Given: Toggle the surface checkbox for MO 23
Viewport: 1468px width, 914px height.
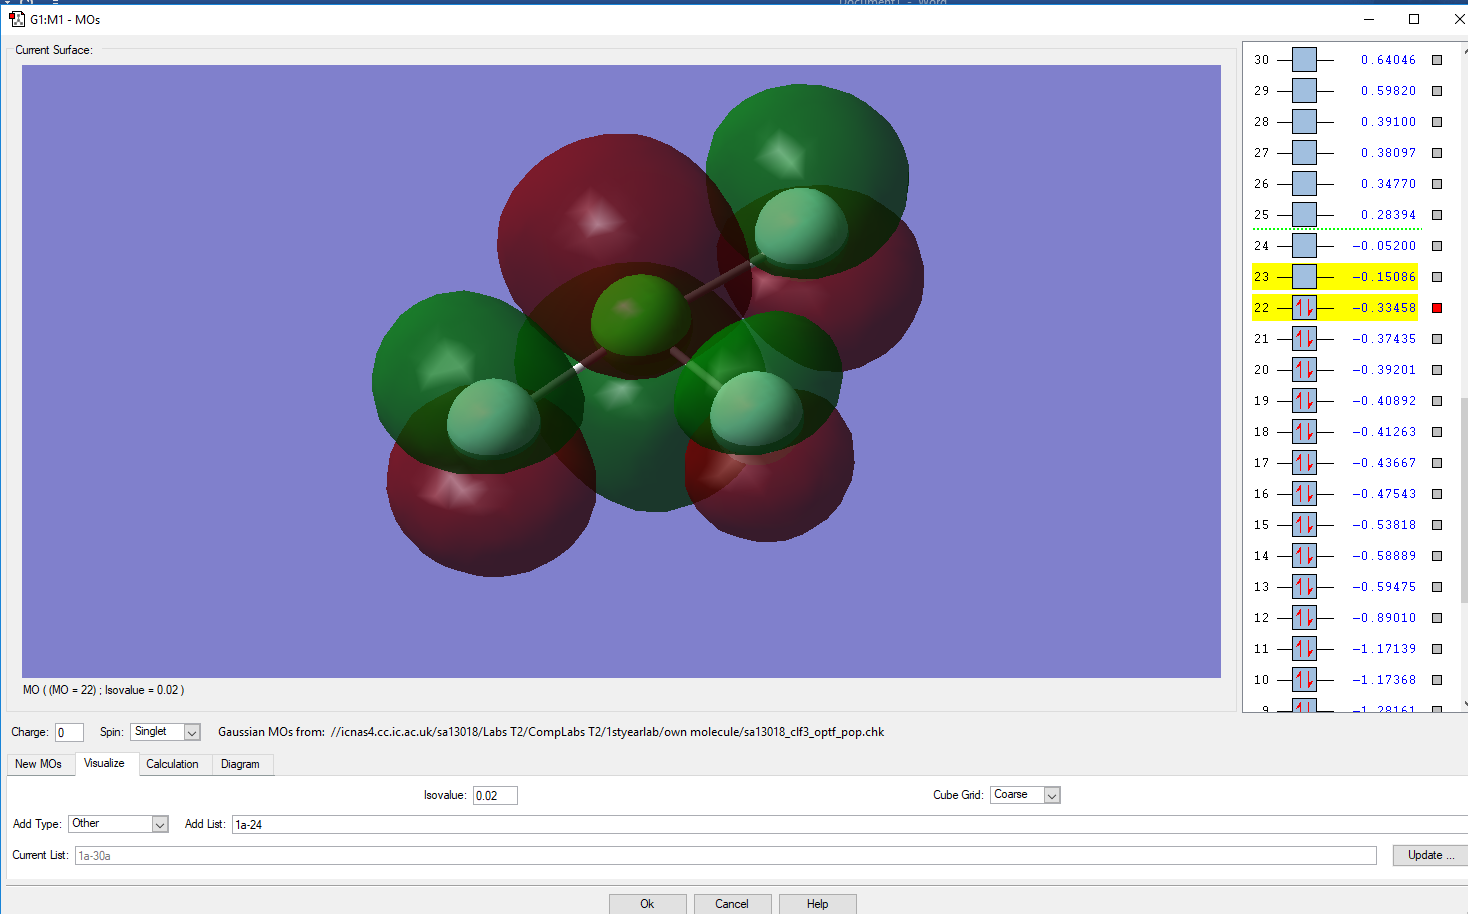Looking at the screenshot, I should tap(1437, 277).
